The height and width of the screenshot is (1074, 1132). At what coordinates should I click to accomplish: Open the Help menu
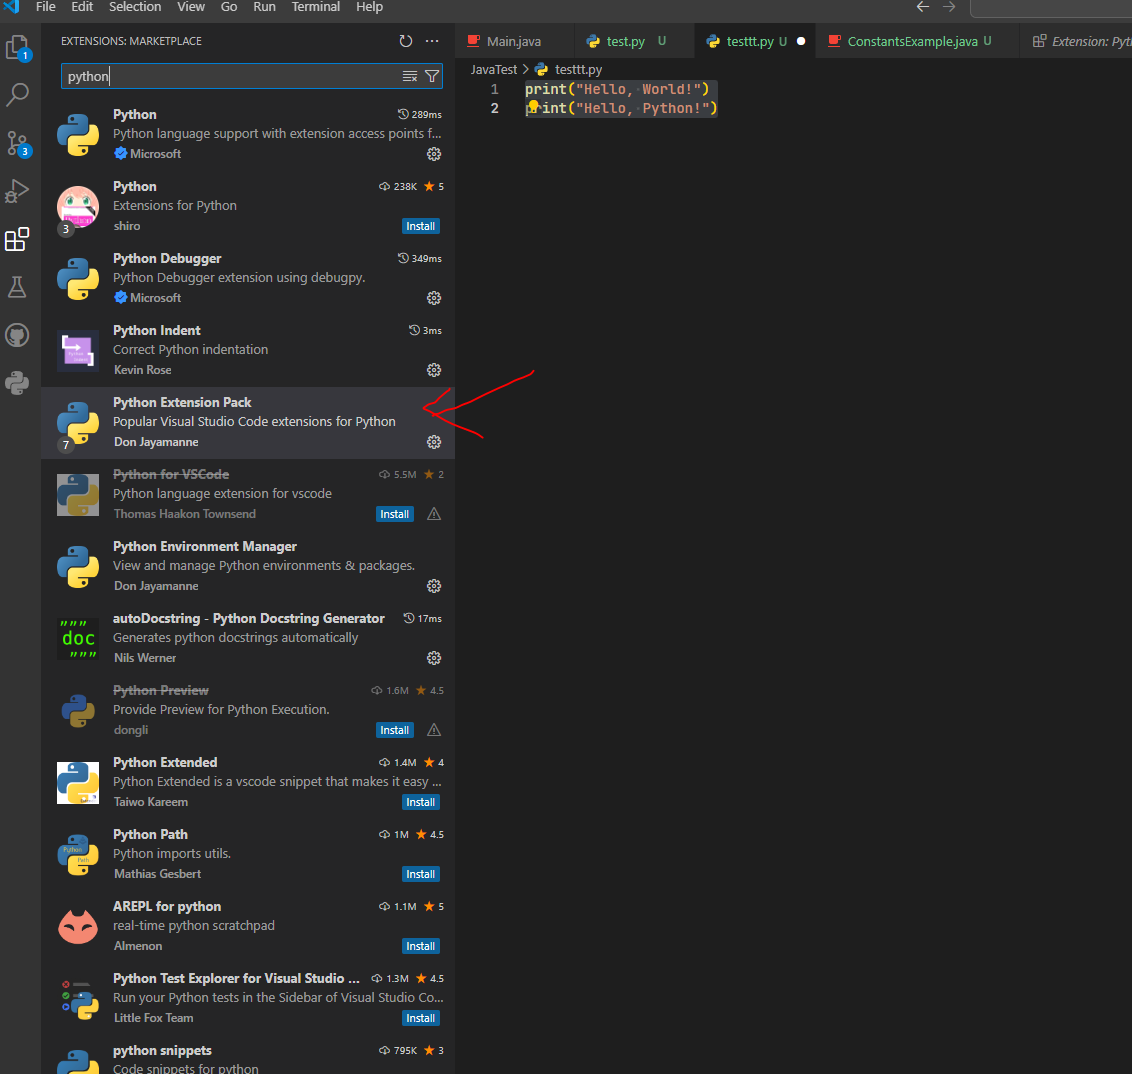[x=370, y=6]
